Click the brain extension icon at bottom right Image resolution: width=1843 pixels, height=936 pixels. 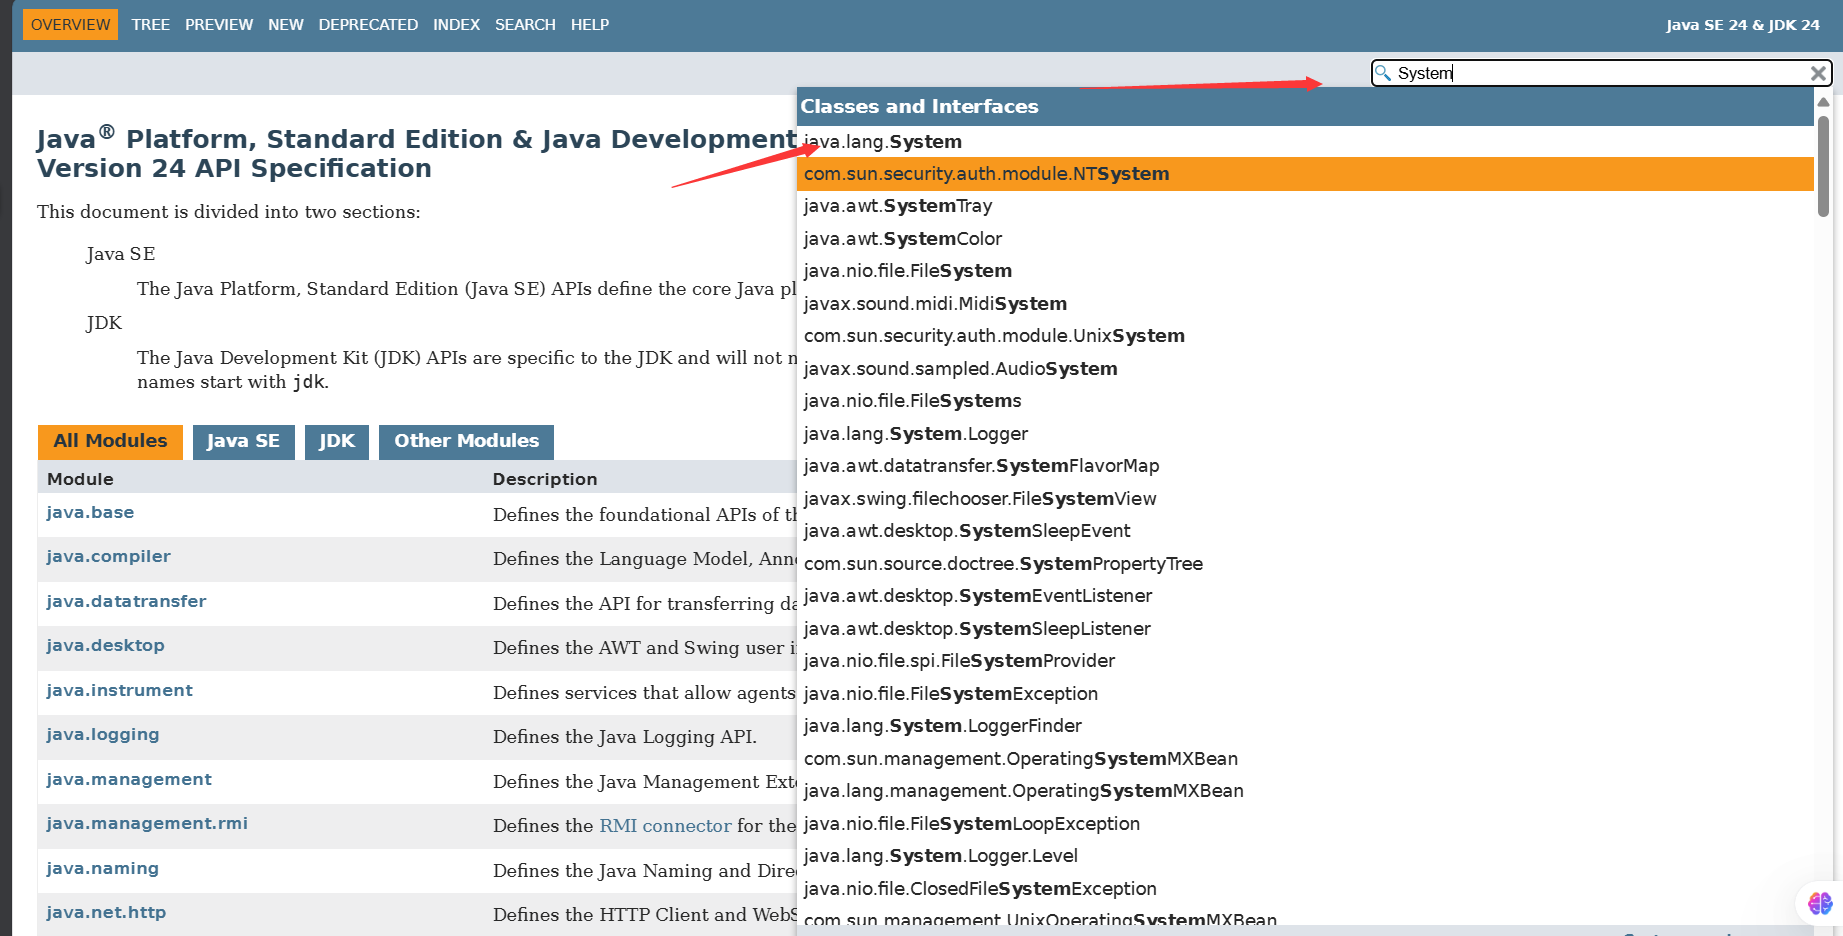coord(1820,903)
